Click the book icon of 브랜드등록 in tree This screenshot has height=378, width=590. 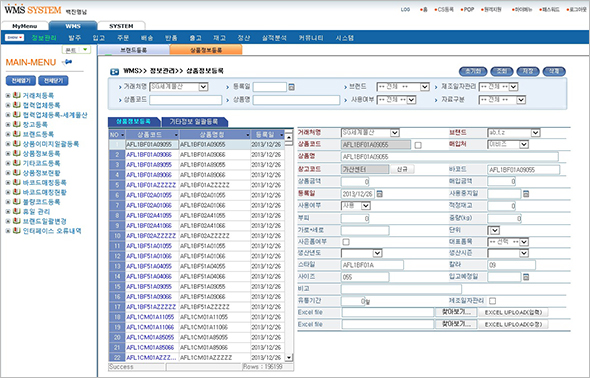(x=17, y=134)
